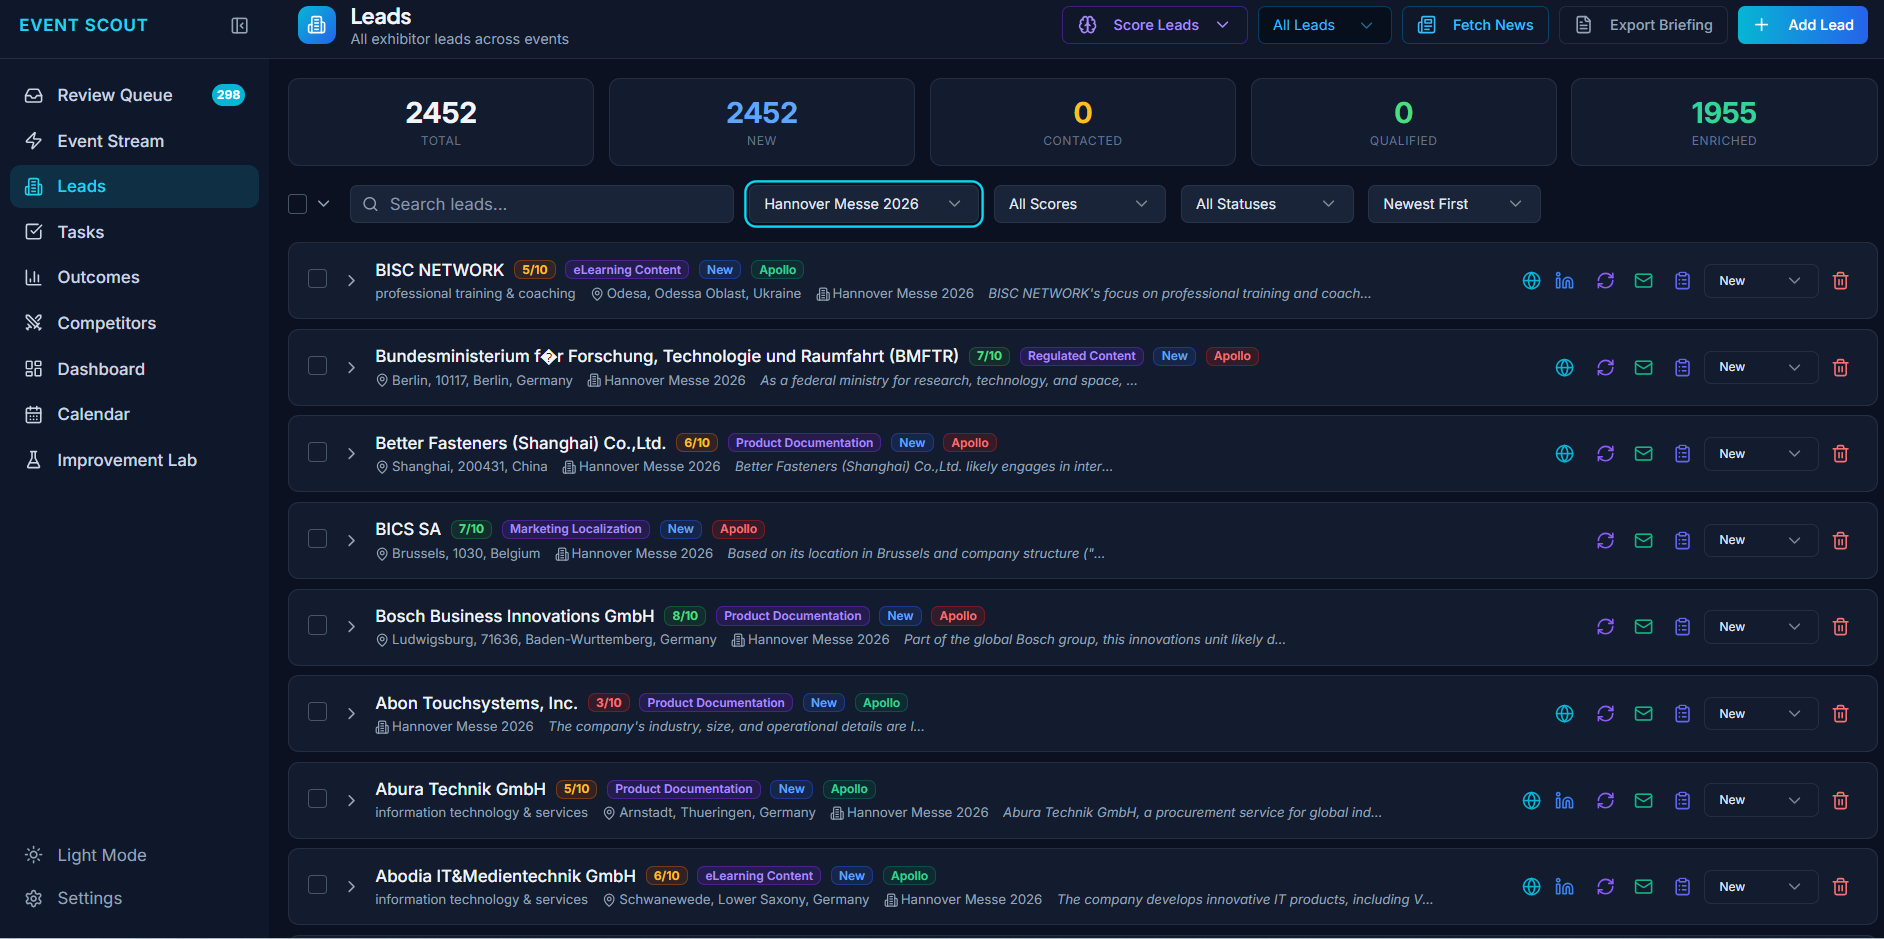This screenshot has height=939, width=1884.
Task: Refresh icon for Abura Technik GmbH
Action: pos(1606,801)
